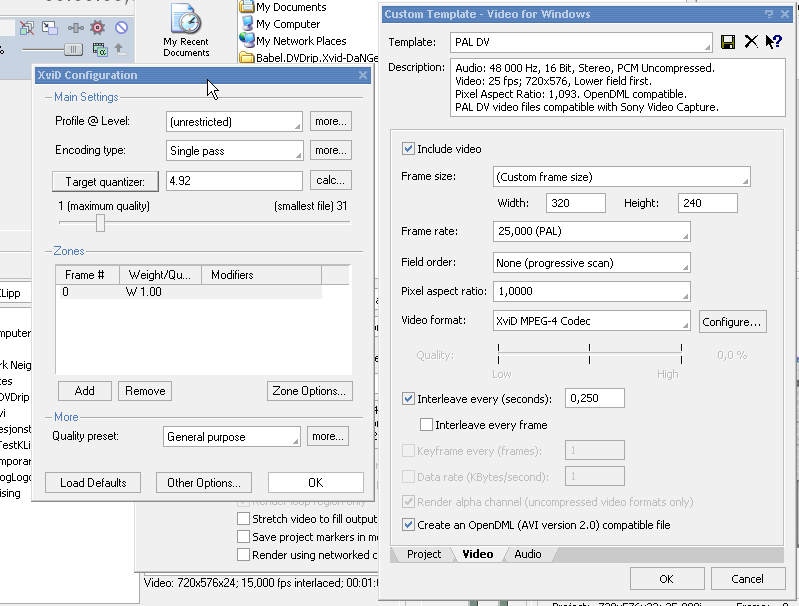Image resolution: width=799 pixels, height=606 pixels.
Task: Open Other Options...
Action: point(204,483)
